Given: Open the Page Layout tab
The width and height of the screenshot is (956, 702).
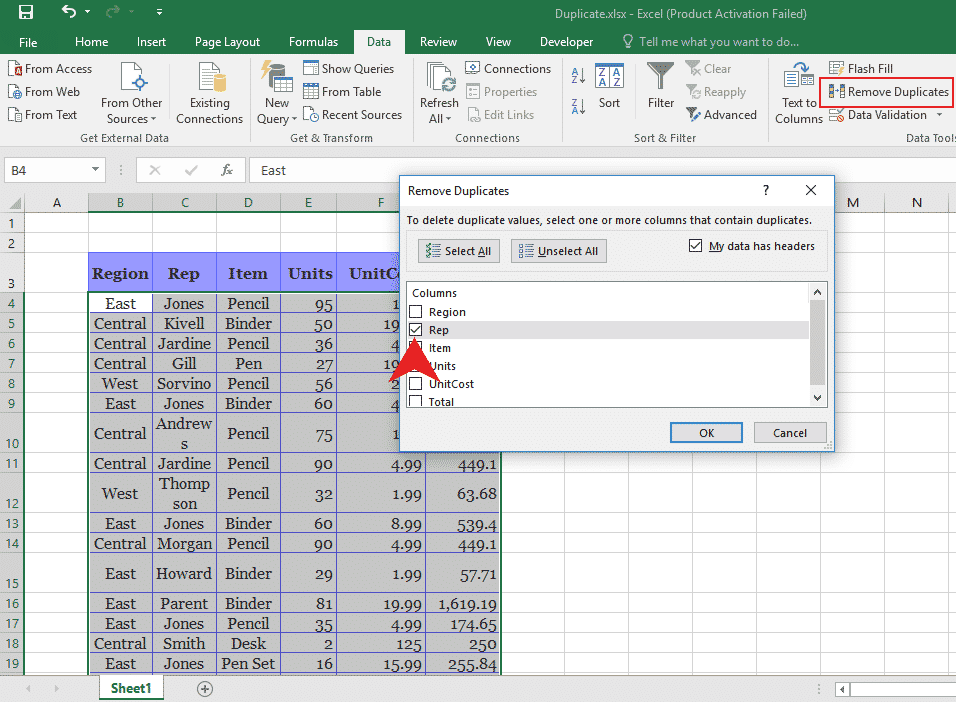Looking at the screenshot, I should 227,42.
